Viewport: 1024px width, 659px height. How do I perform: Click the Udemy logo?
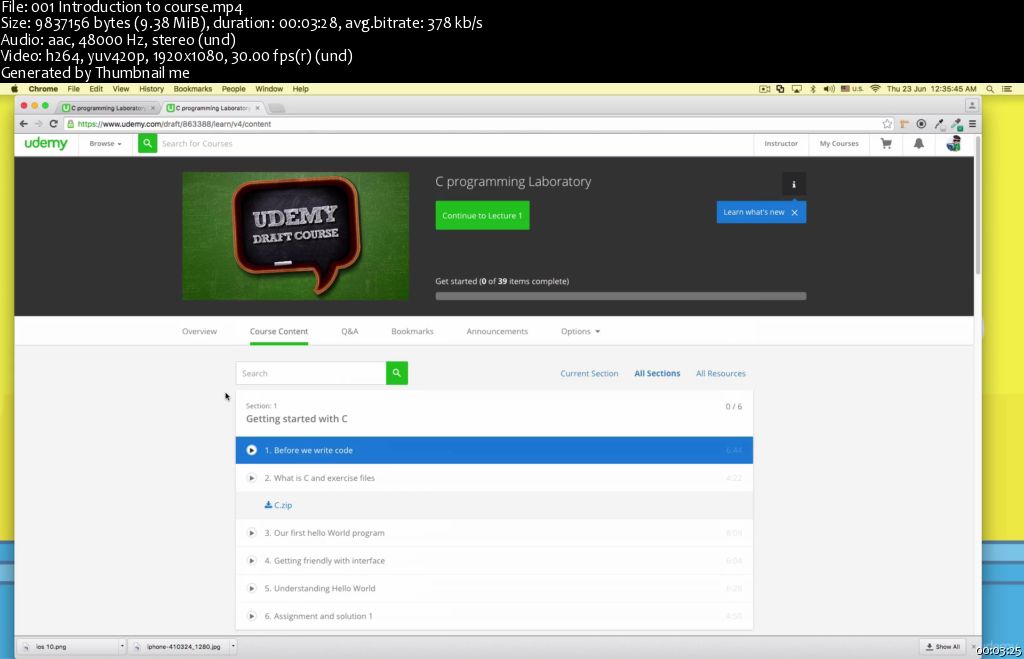point(46,143)
